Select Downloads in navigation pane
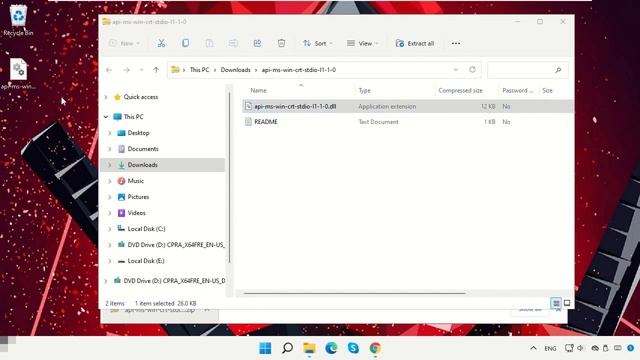 point(142,165)
